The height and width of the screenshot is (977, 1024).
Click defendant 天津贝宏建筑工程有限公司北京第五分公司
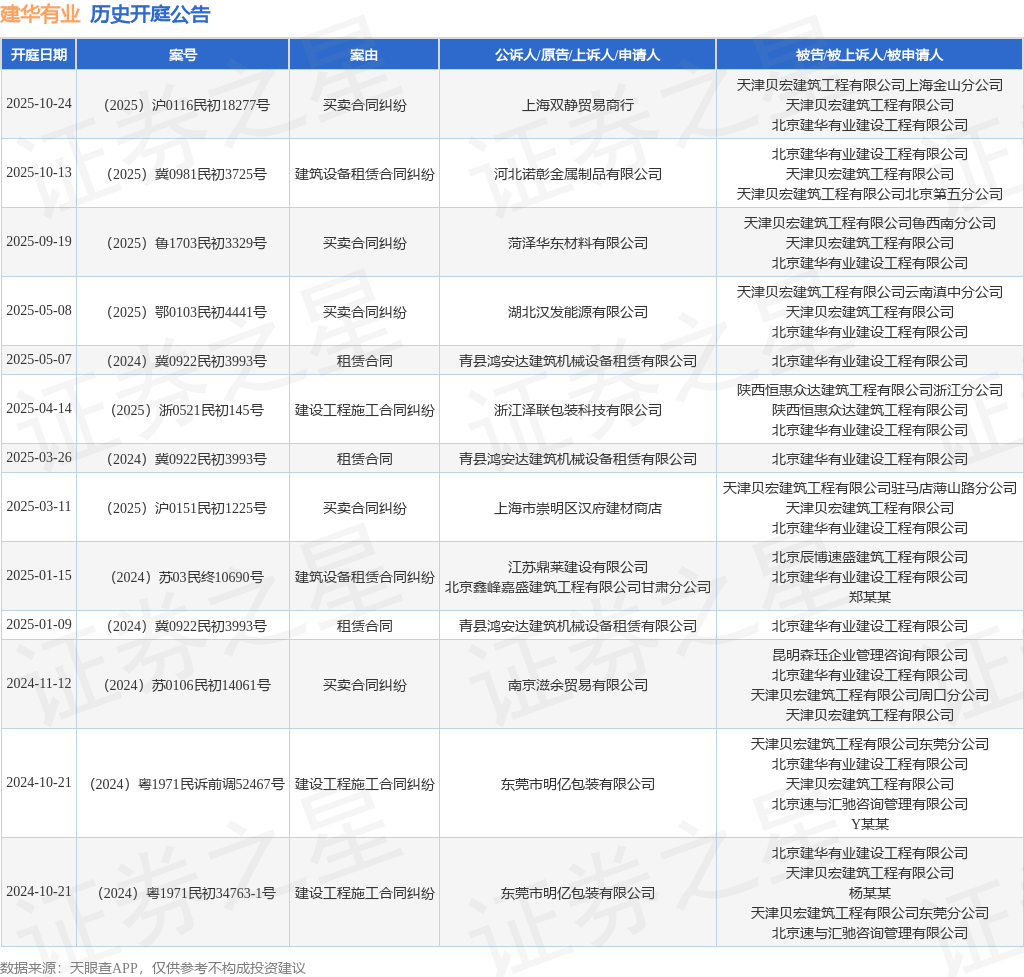tap(869, 194)
